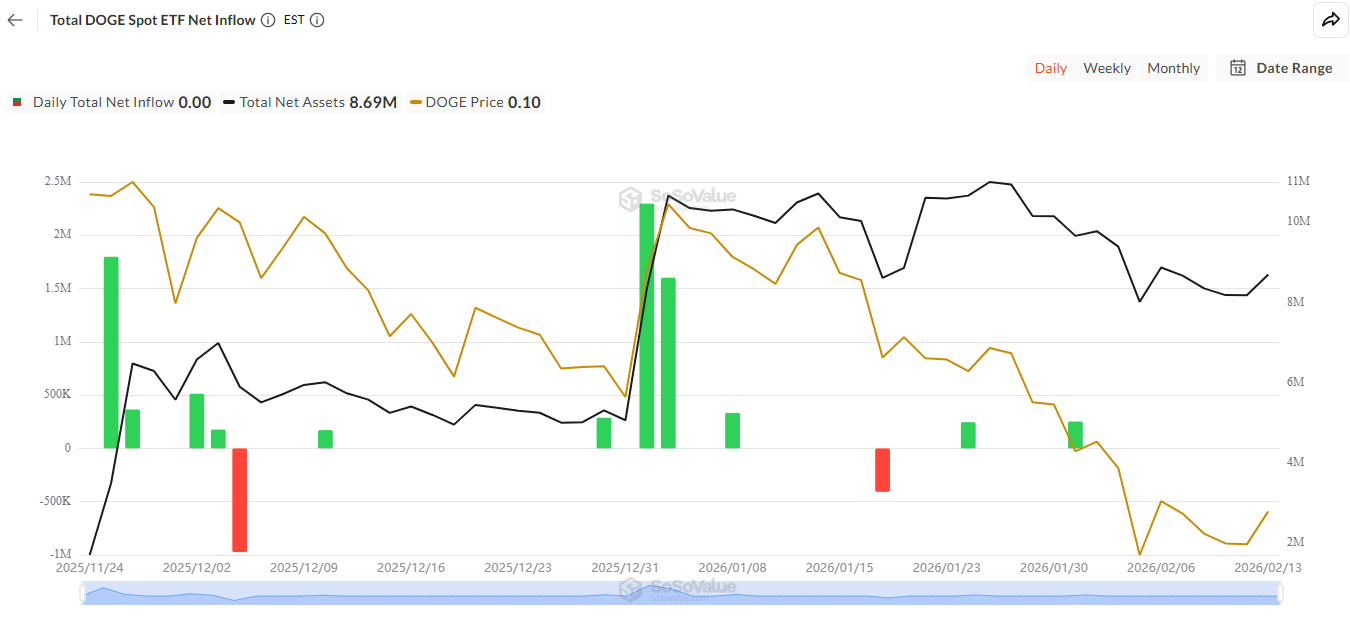Select the Daily tab

point(1051,68)
